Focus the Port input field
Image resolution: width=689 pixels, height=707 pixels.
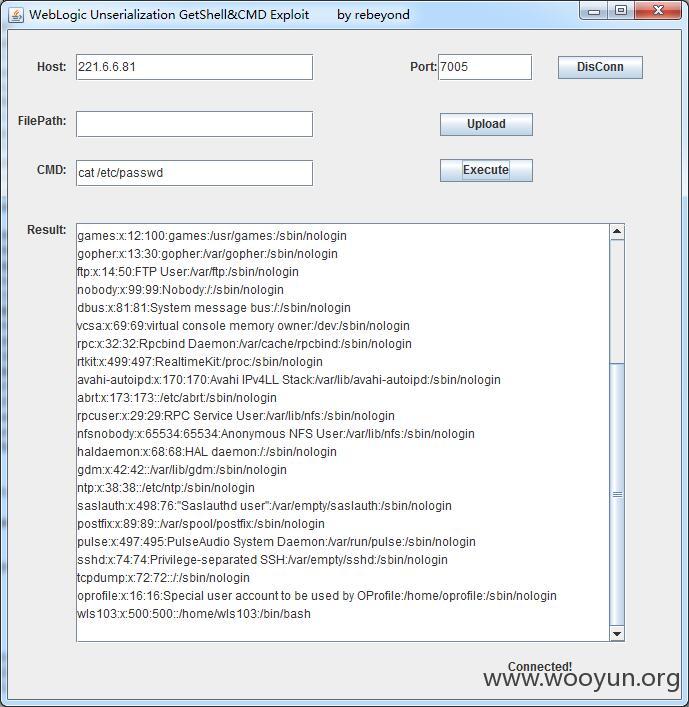click(485, 67)
